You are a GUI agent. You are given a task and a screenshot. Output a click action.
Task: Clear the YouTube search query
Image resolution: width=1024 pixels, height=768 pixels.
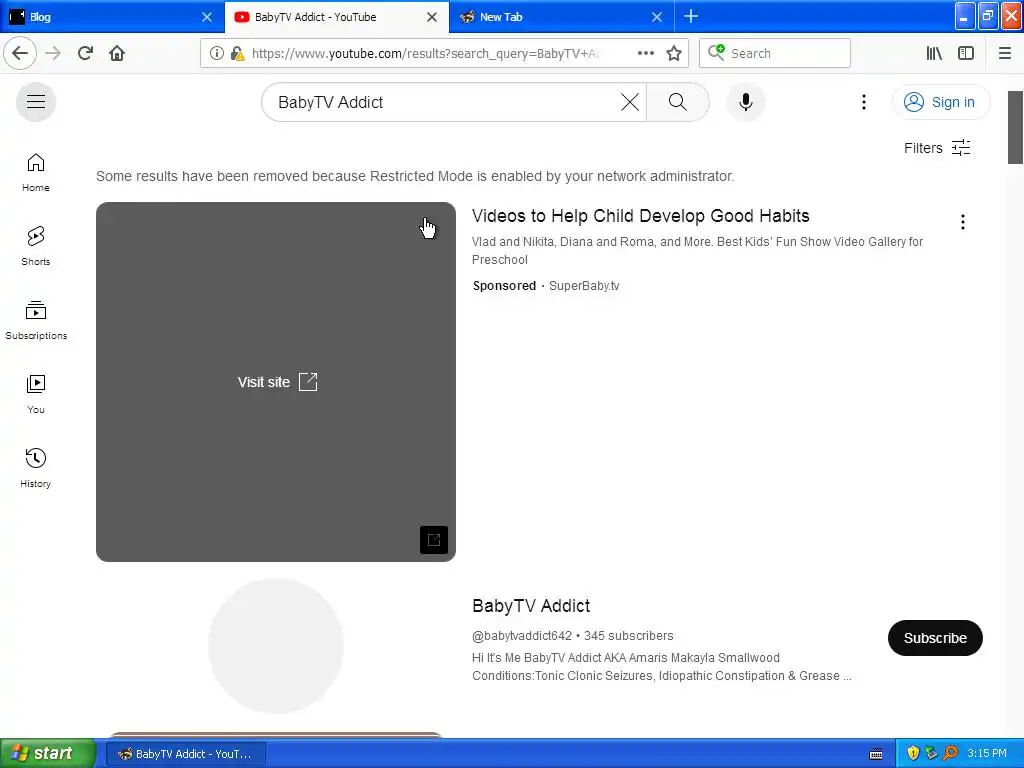(630, 102)
